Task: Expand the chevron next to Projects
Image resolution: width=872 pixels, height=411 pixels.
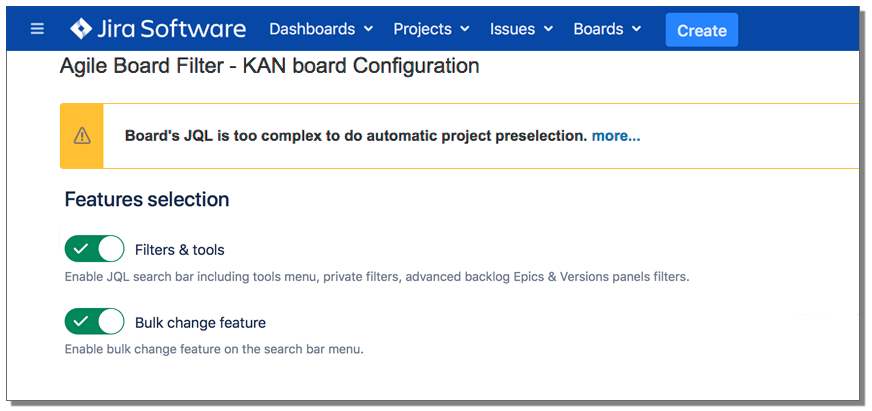Action: pyautogui.click(x=465, y=30)
